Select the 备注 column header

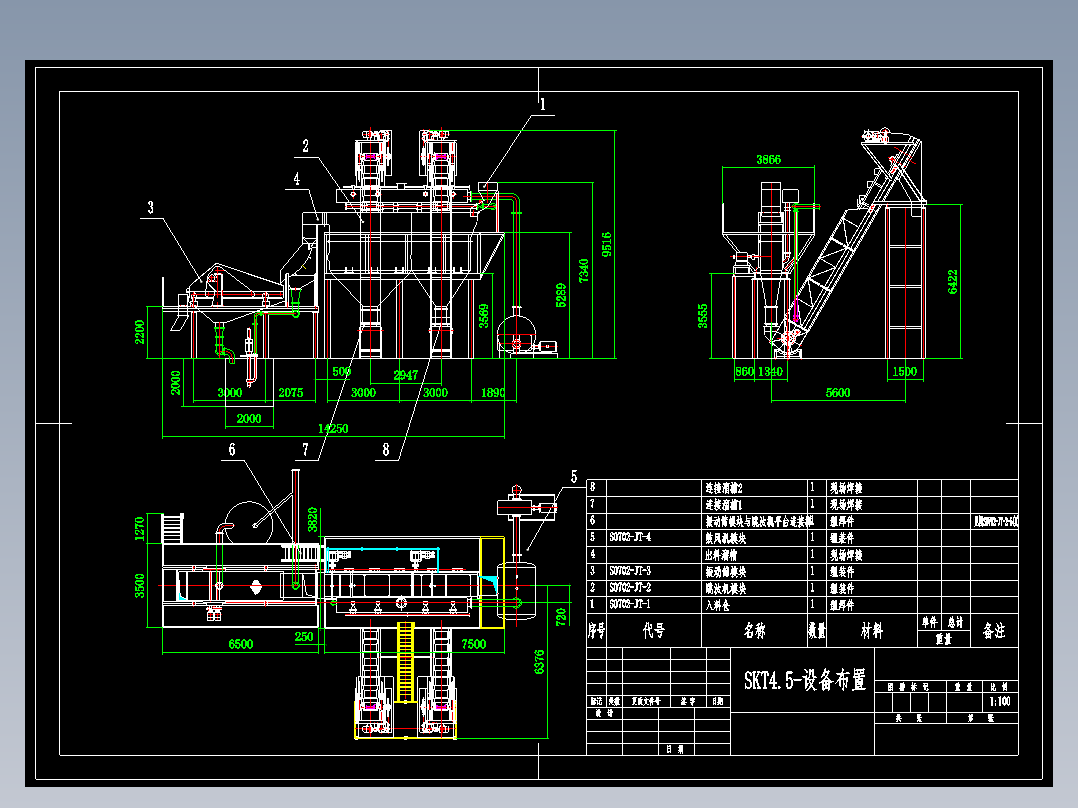[x=994, y=631]
